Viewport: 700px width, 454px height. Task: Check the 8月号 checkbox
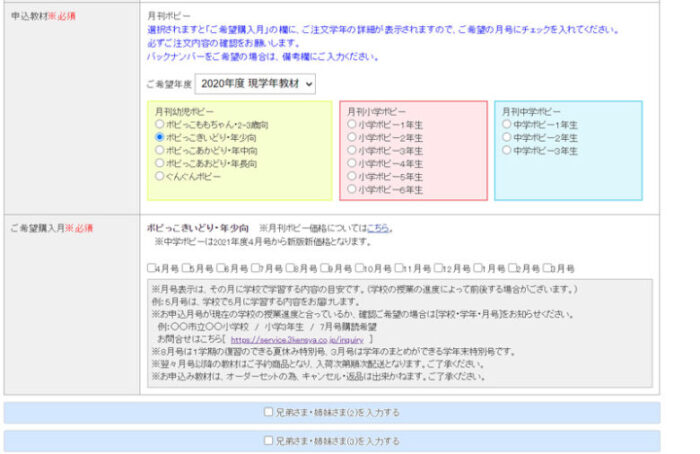click(290, 268)
